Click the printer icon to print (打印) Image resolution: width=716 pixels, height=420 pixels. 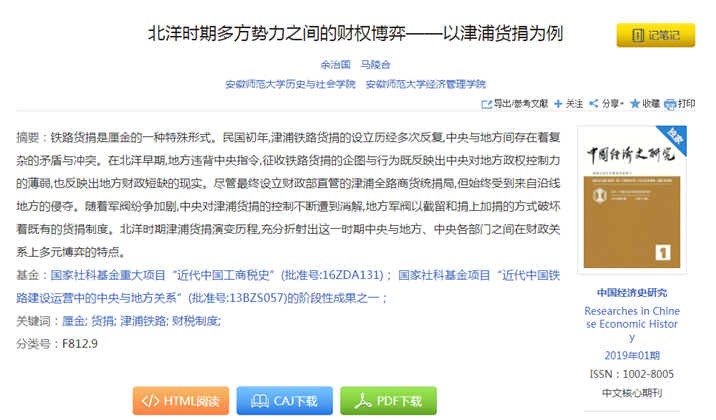(671, 104)
